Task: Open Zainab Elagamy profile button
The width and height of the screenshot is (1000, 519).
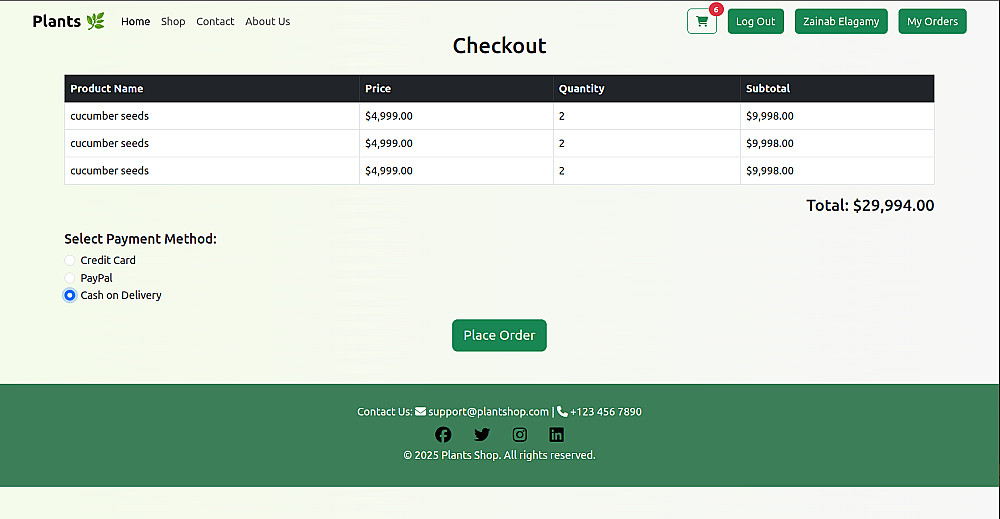Action: click(841, 21)
